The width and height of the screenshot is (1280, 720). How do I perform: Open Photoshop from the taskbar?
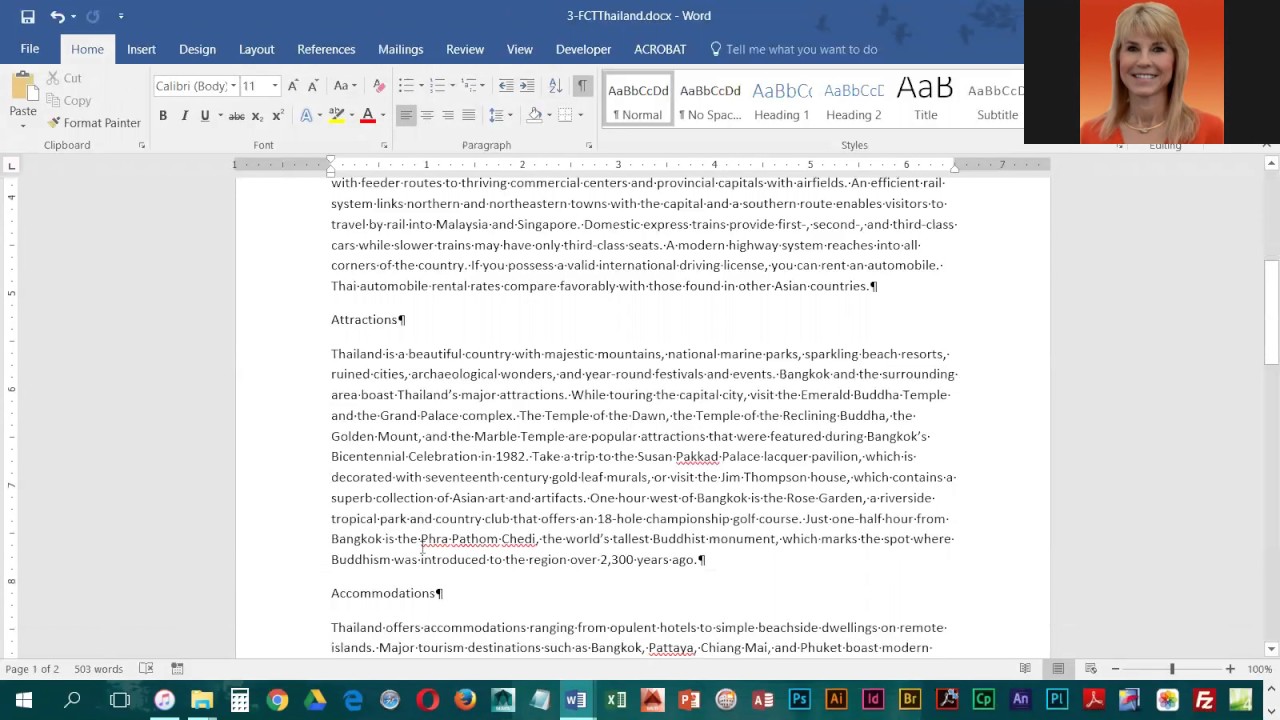(799, 700)
